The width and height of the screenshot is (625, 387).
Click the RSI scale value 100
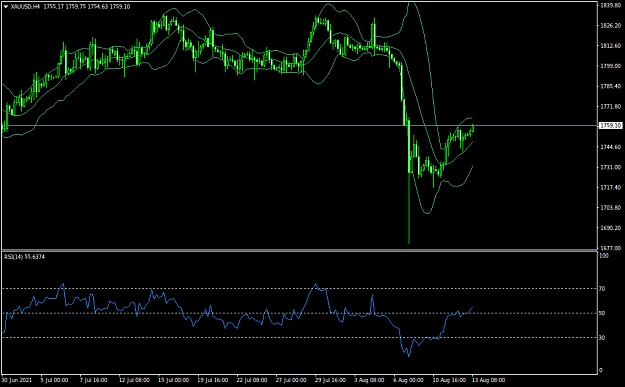[604, 255]
